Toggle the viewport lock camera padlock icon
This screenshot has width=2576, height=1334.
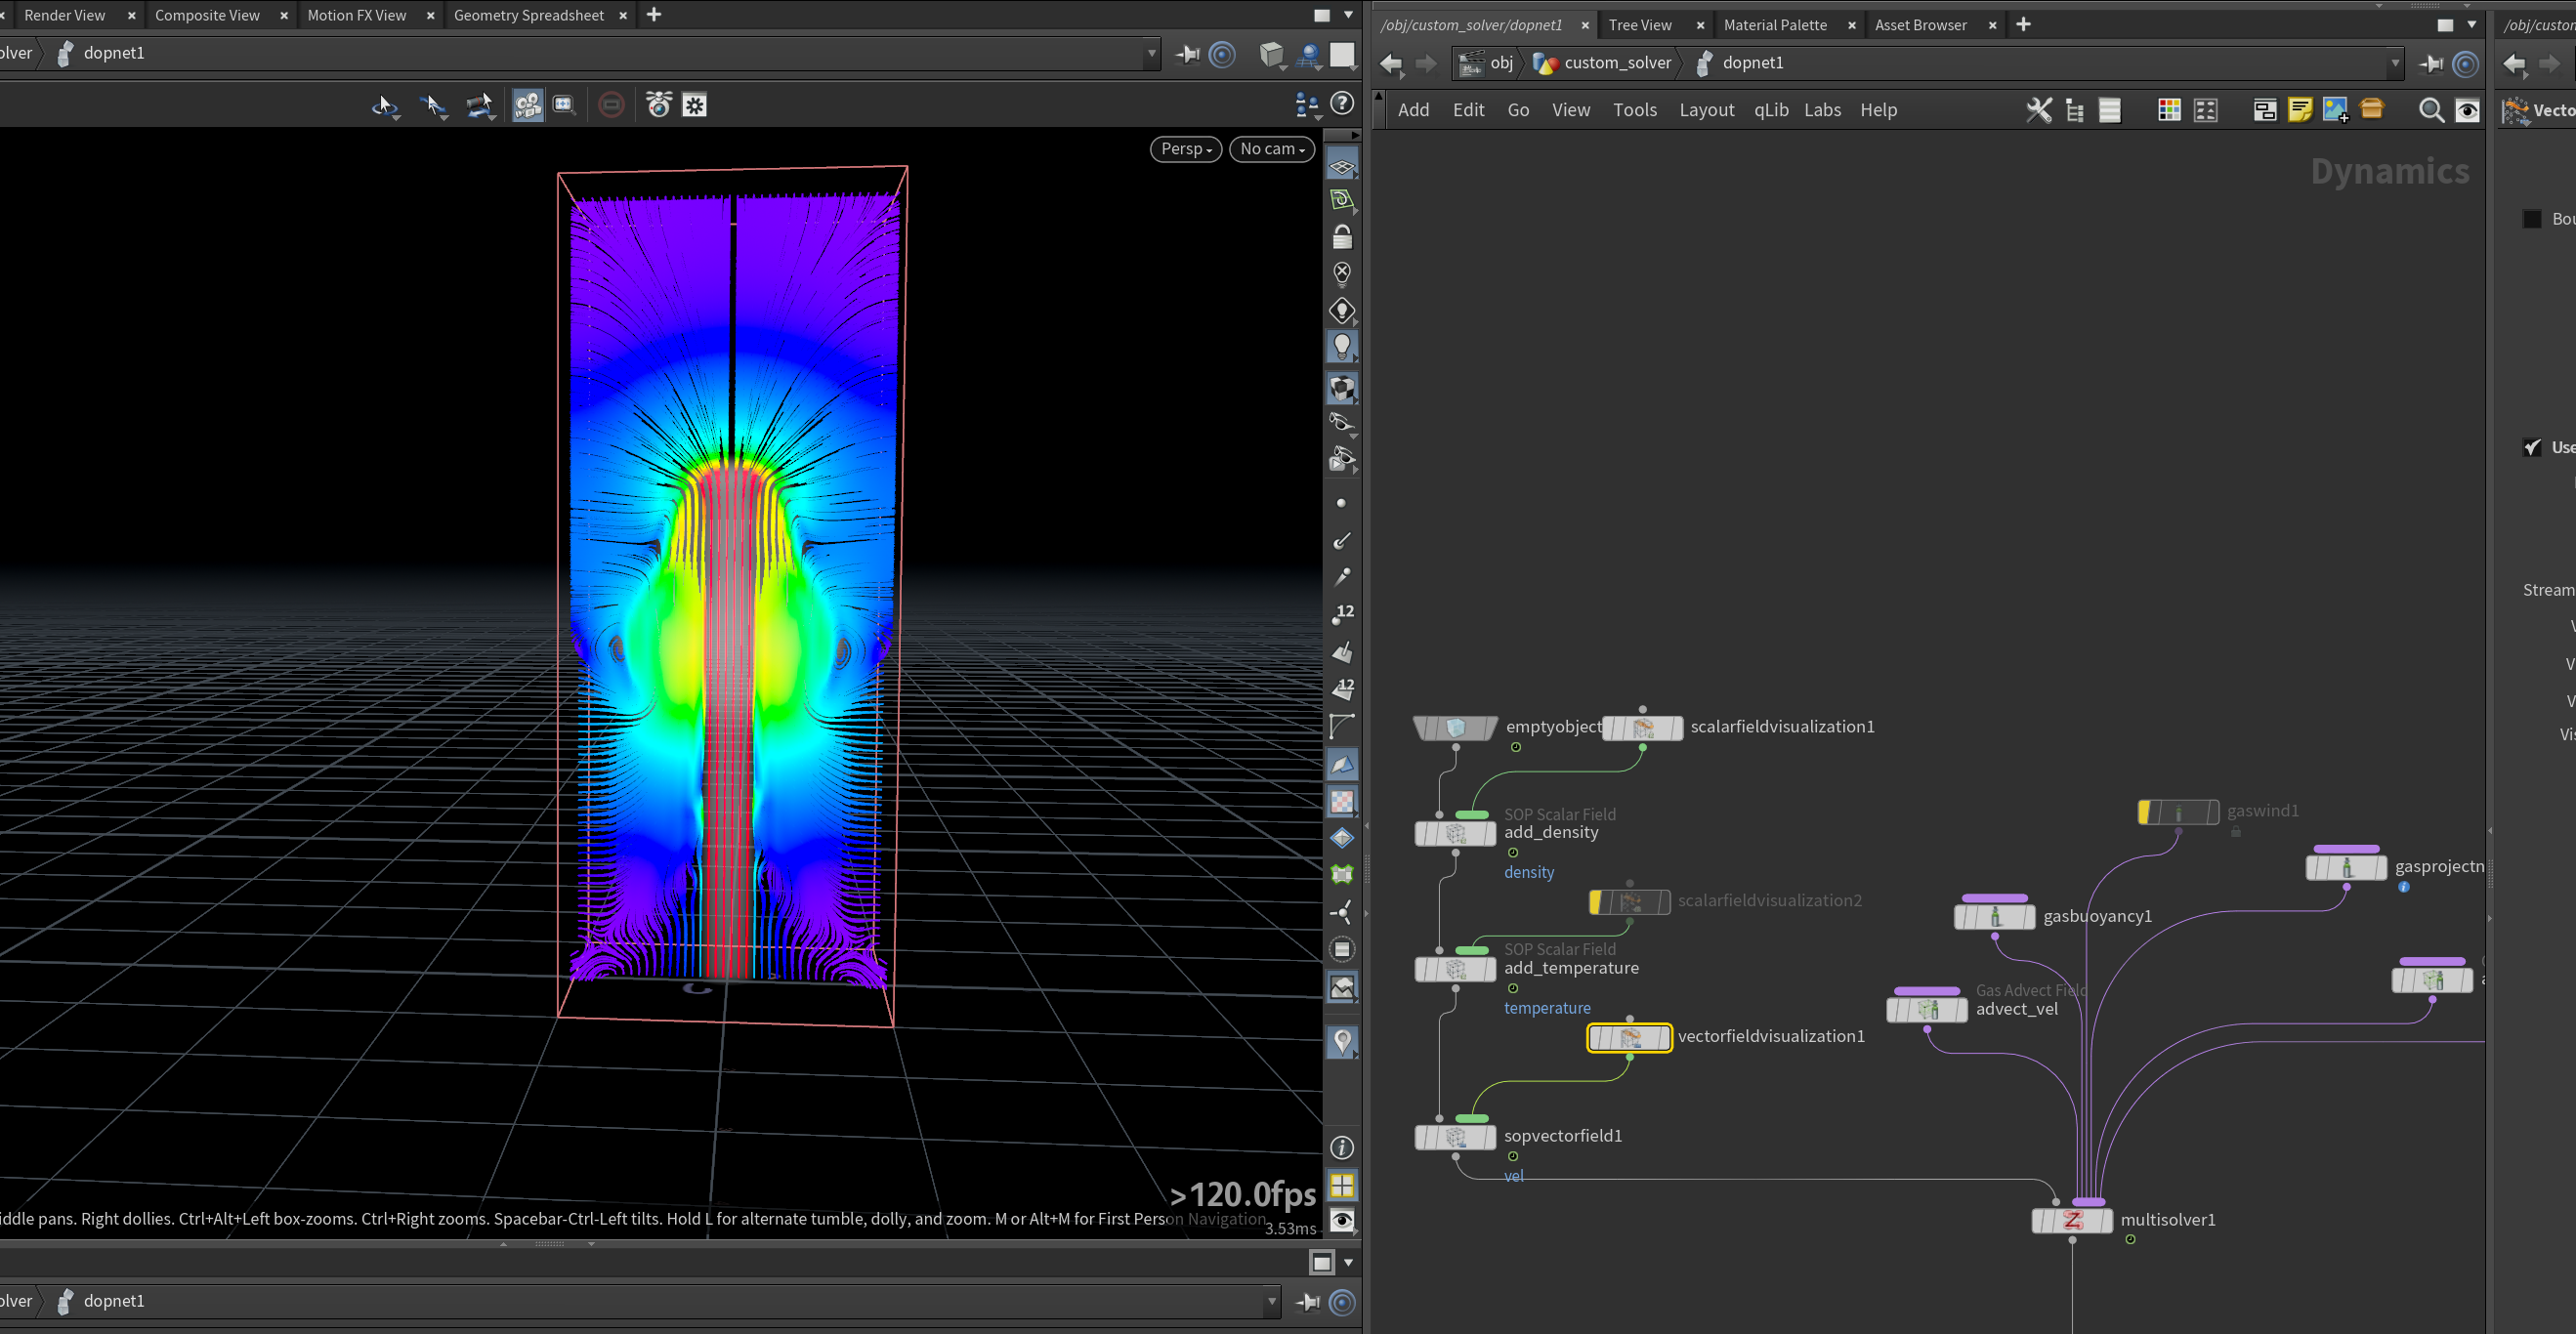[x=1342, y=236]
